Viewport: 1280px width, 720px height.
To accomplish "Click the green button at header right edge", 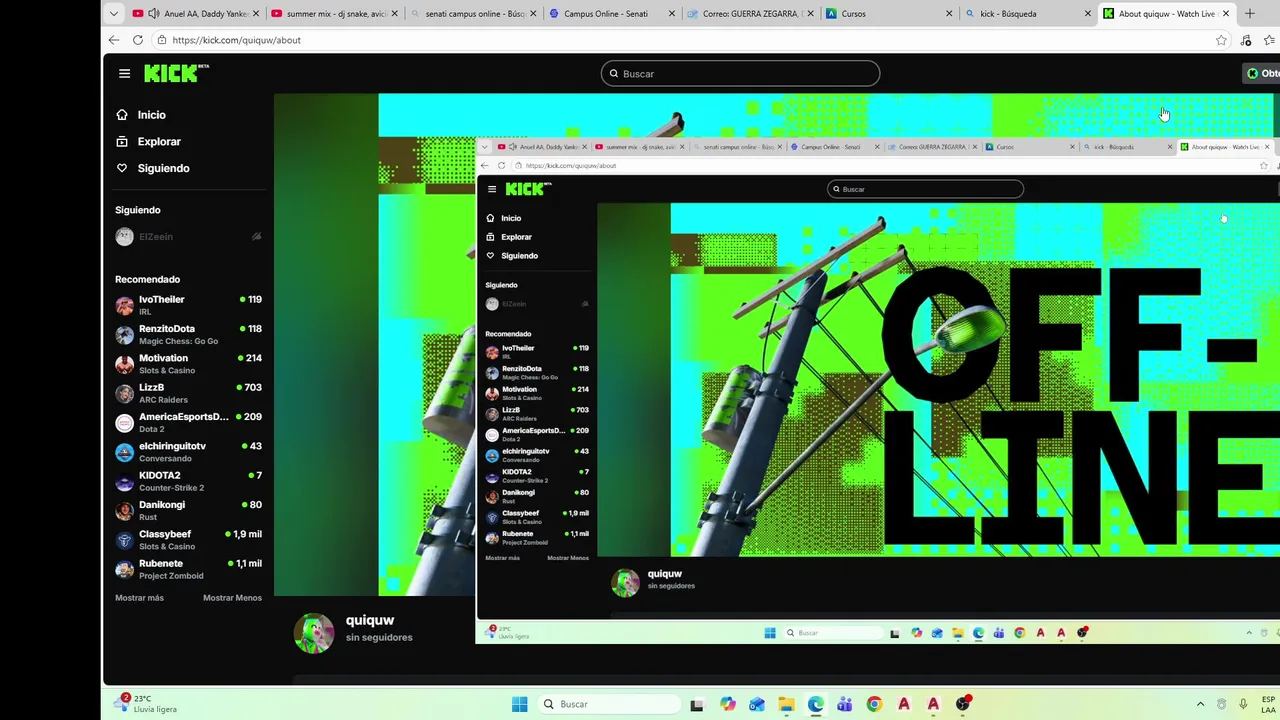I will pyautogui.click(x=1262, y=73).
